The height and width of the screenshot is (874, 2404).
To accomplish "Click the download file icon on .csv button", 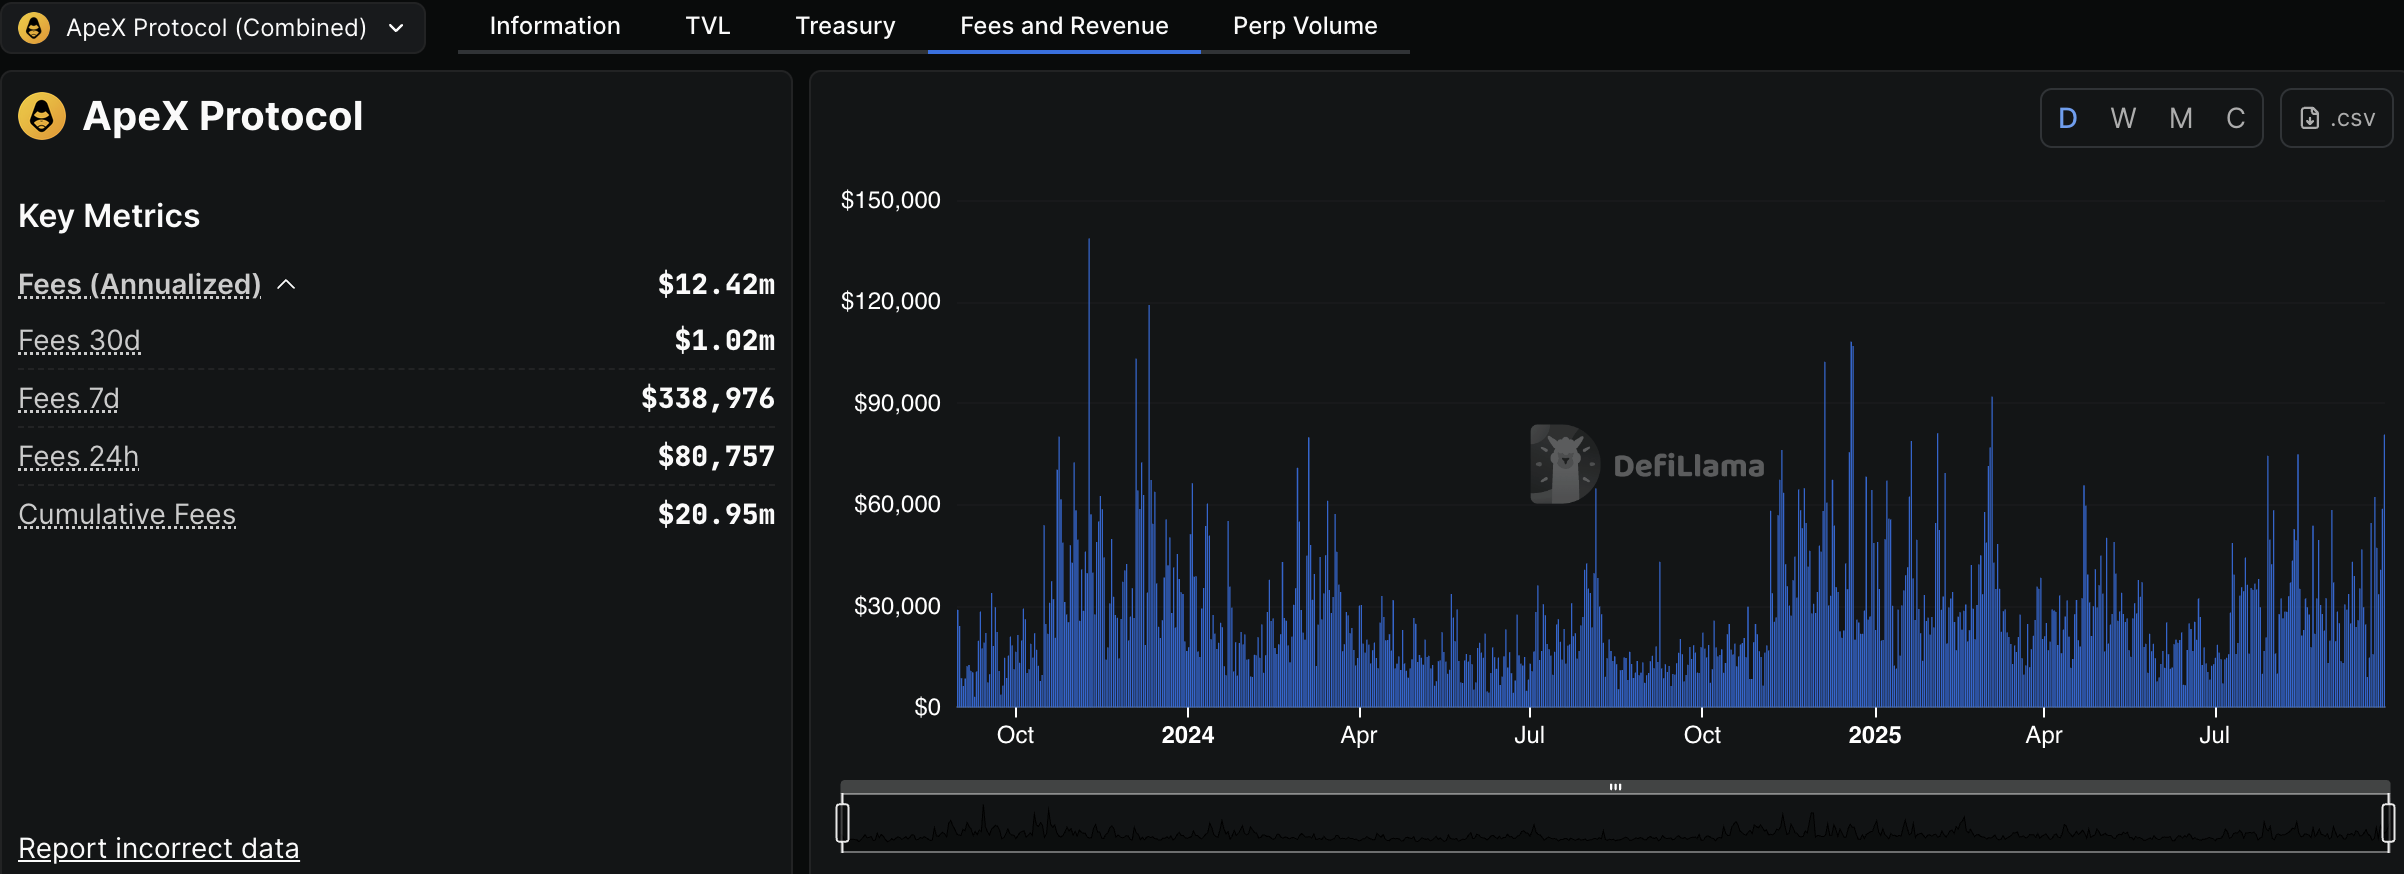I will [2310, 119].
